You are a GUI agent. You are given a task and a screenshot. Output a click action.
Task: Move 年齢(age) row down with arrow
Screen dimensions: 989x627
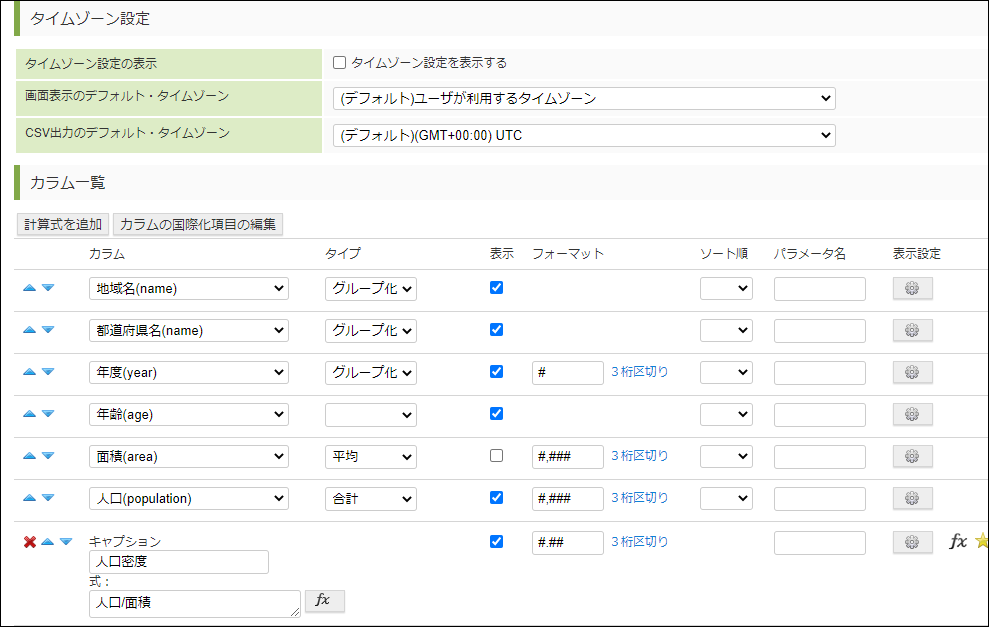coord(48,414)
